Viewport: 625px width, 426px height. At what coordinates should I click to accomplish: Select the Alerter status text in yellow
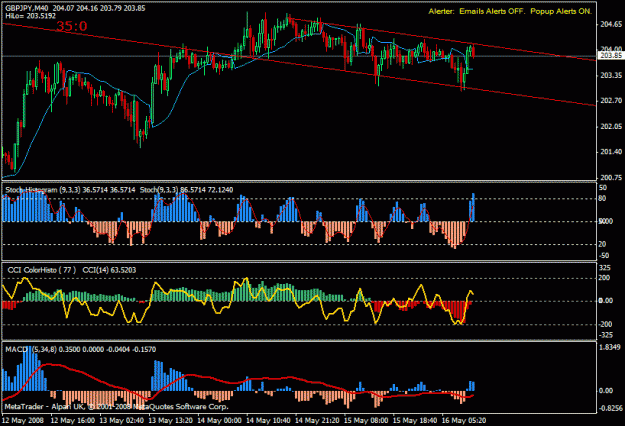(x=510, y=11)
